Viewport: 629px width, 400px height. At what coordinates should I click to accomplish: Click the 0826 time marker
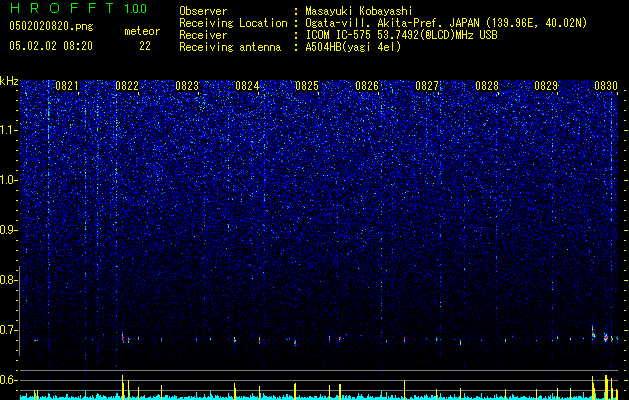367,86
